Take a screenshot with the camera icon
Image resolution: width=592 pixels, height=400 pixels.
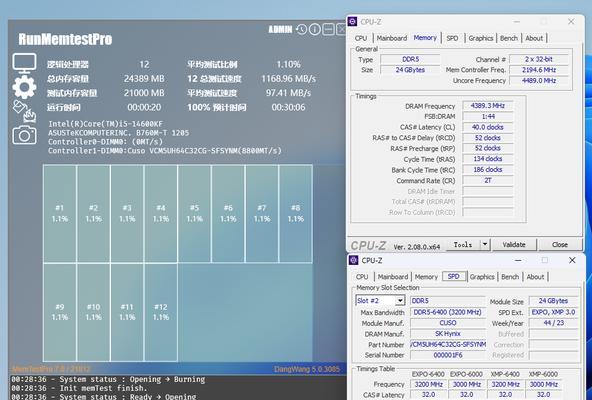pos(25,135)
